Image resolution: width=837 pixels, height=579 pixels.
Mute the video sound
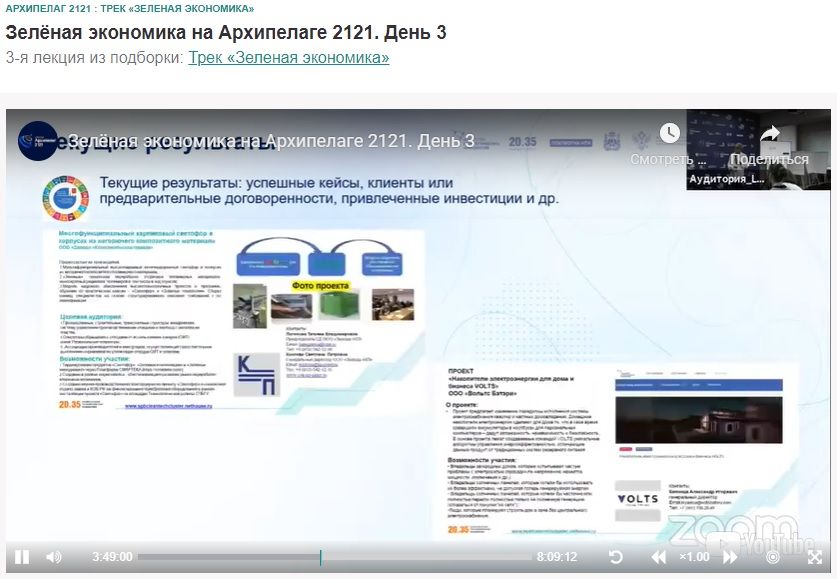pyautogui.click(x=53, y=557)
